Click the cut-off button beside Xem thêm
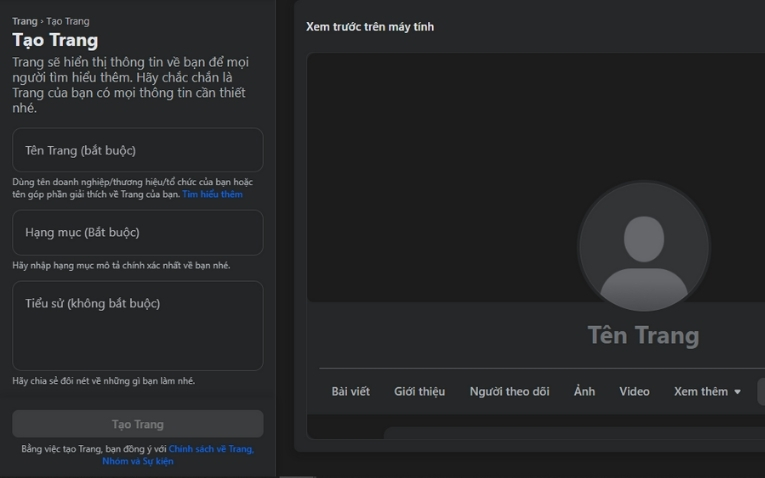Viewport: 765px width, 478px height. (x=760, y=391)
